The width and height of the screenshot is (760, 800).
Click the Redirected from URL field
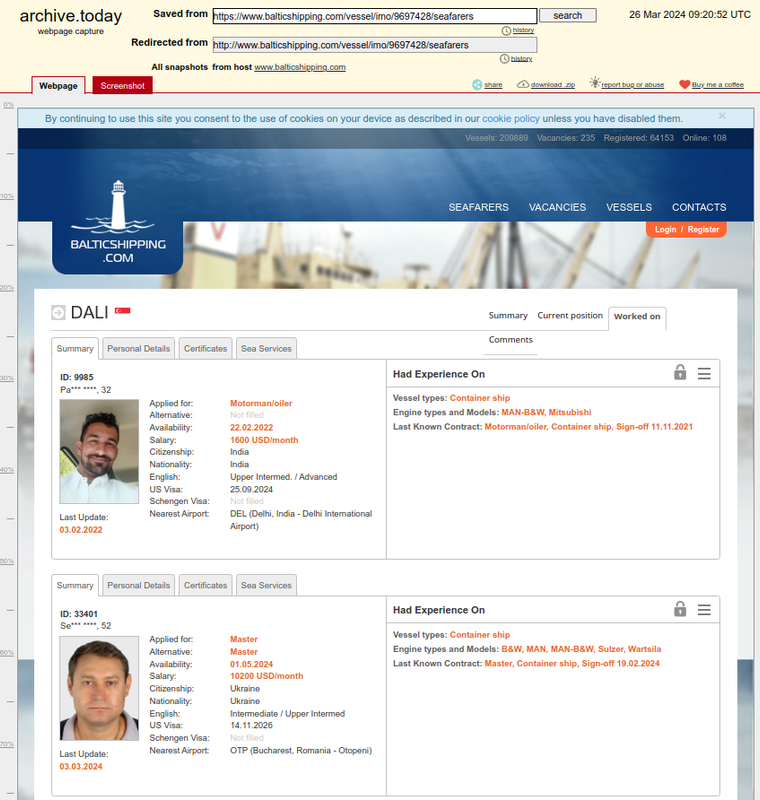375,45
